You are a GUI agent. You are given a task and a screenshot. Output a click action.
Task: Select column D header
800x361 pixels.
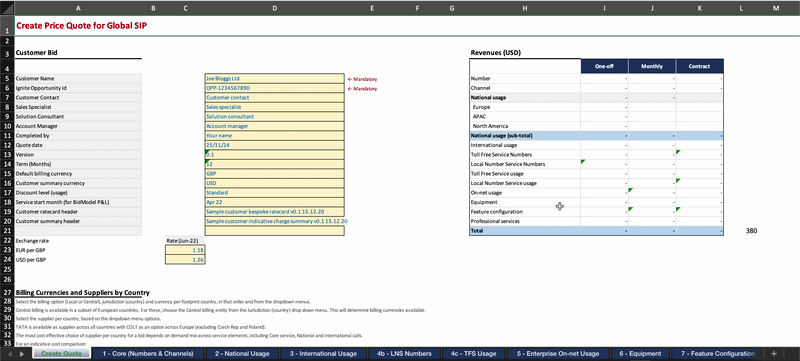pos(274,8)
